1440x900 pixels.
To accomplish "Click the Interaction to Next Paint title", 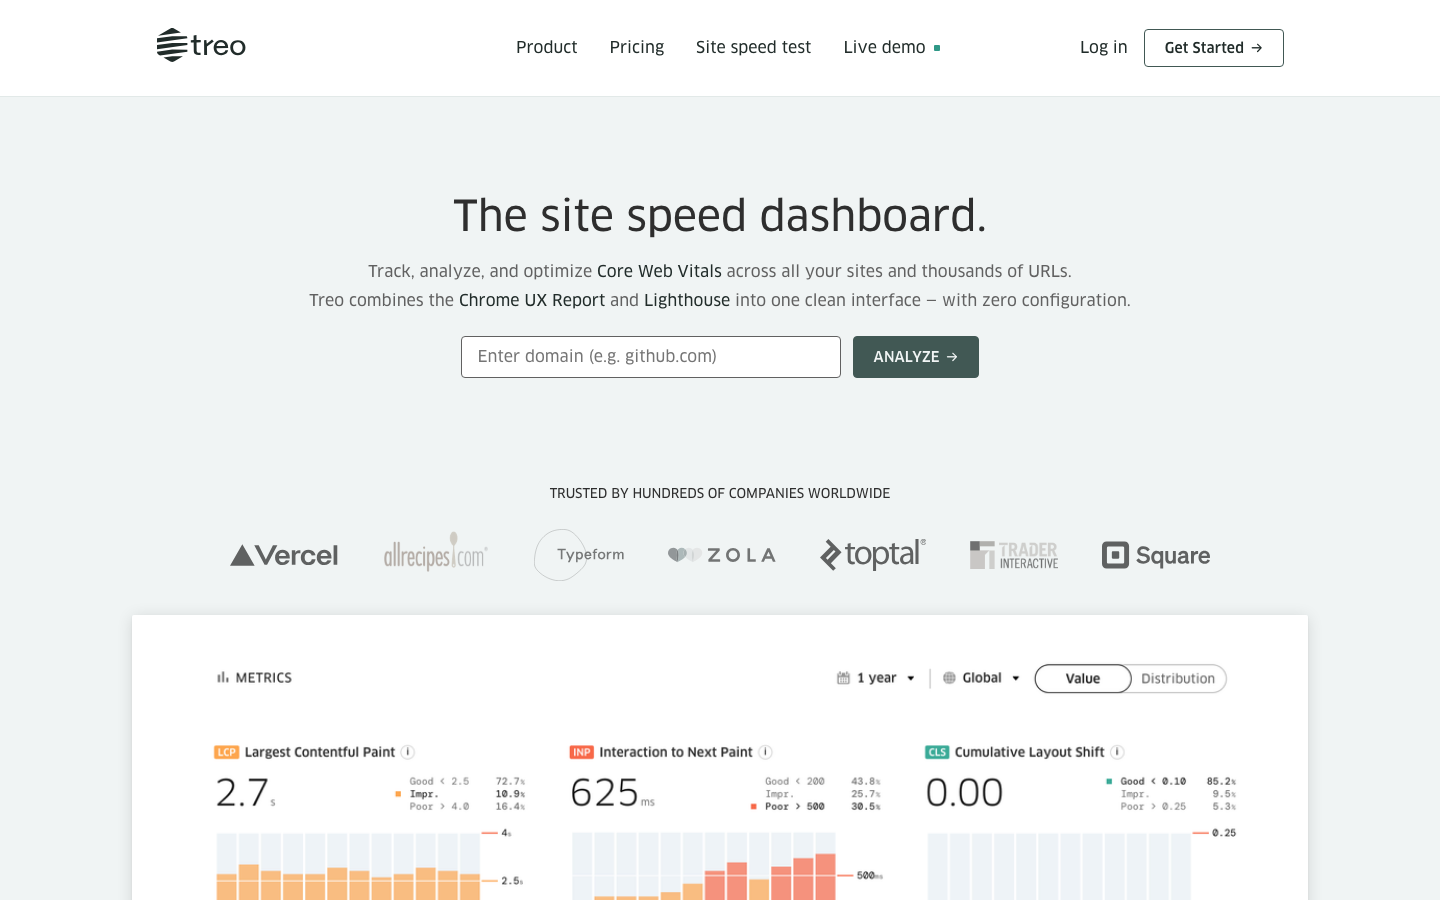I will point(676,752).
